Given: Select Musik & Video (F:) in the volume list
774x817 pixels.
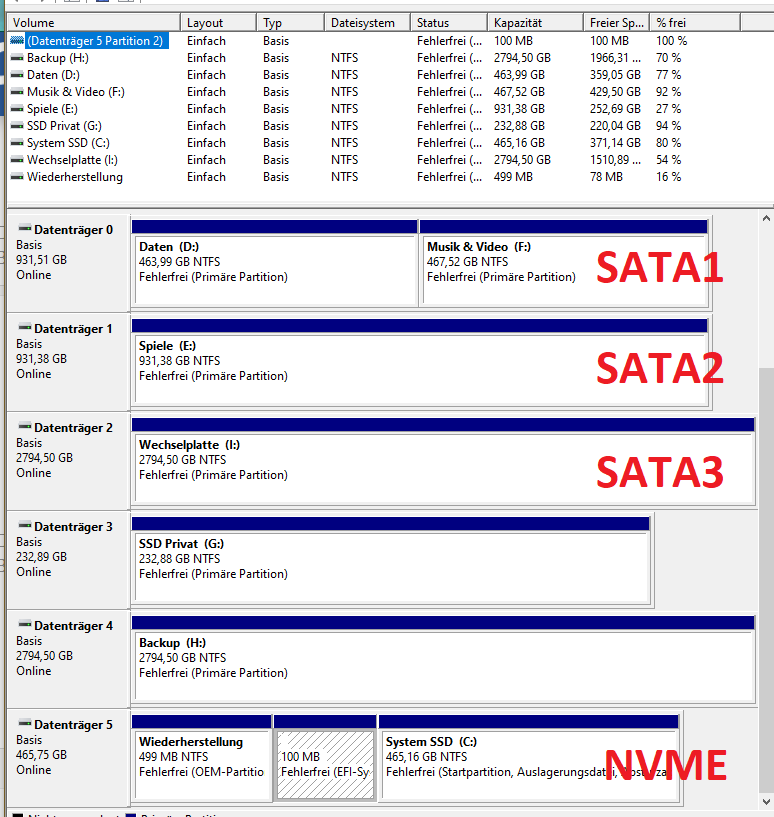Looking at the screenshot, I should pyautogui.click(x=76, y=92).
